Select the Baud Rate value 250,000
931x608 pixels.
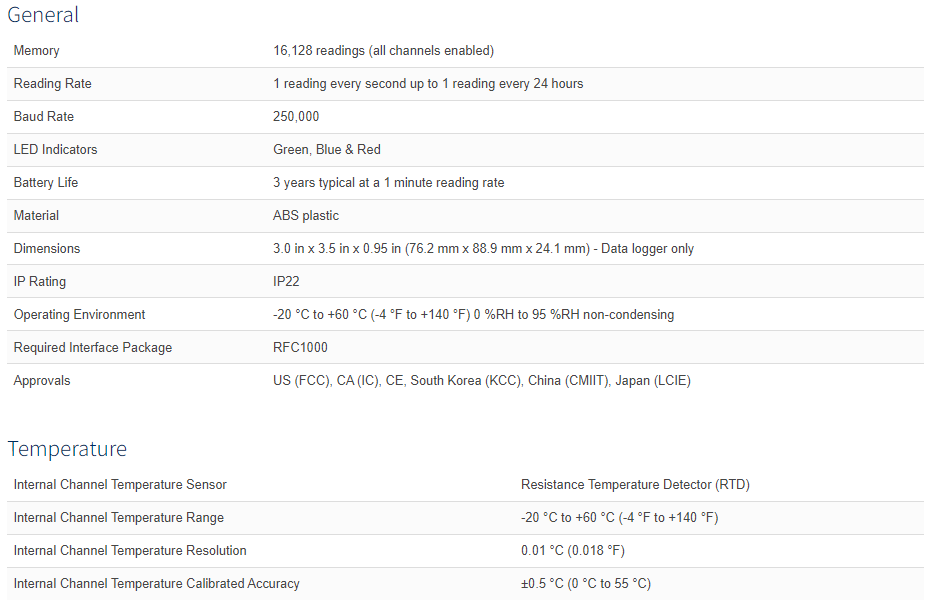pyautogui.click(x=296, y=117)
